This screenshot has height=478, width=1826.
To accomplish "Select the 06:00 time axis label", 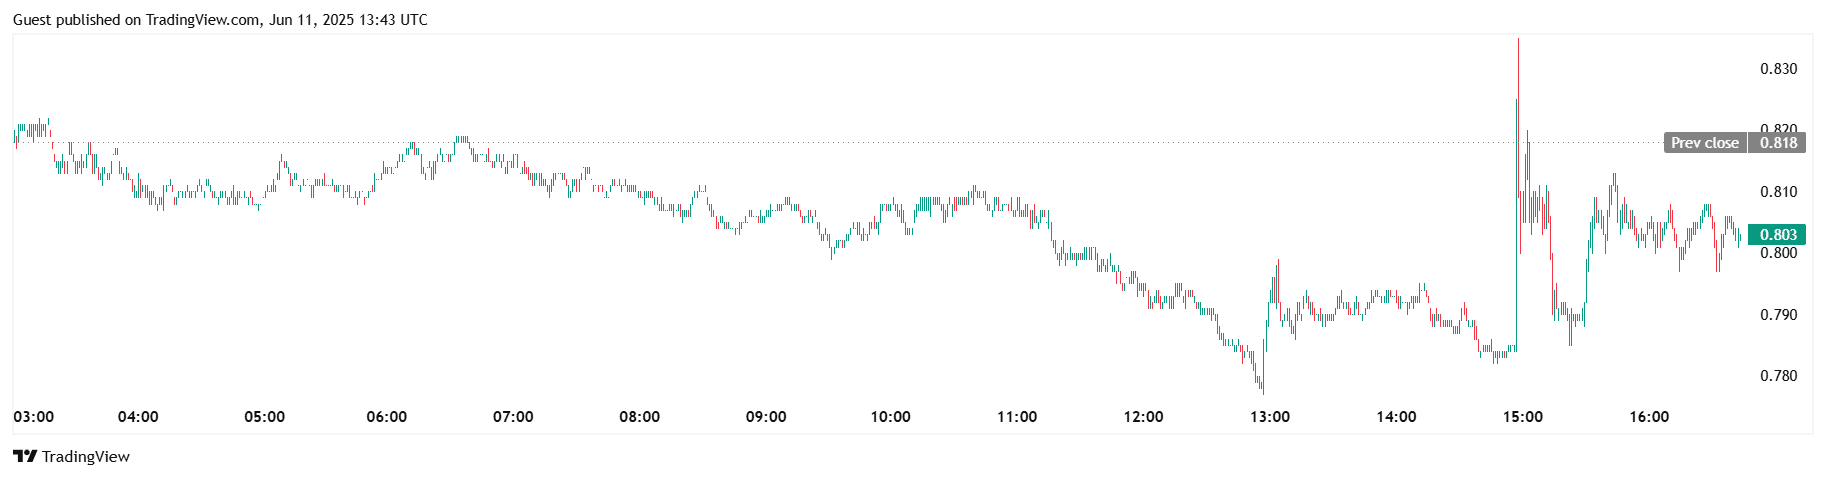I will (387, 417).
